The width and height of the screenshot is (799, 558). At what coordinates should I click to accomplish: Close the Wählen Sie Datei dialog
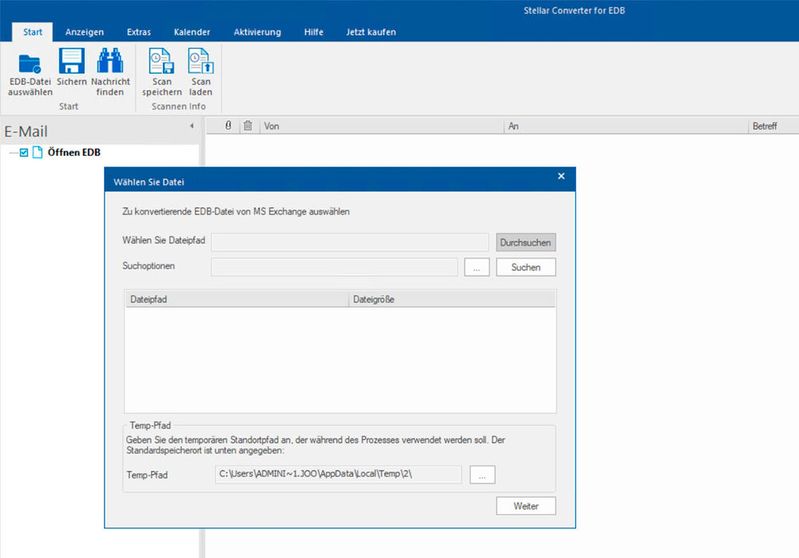[x=561, y=176]
